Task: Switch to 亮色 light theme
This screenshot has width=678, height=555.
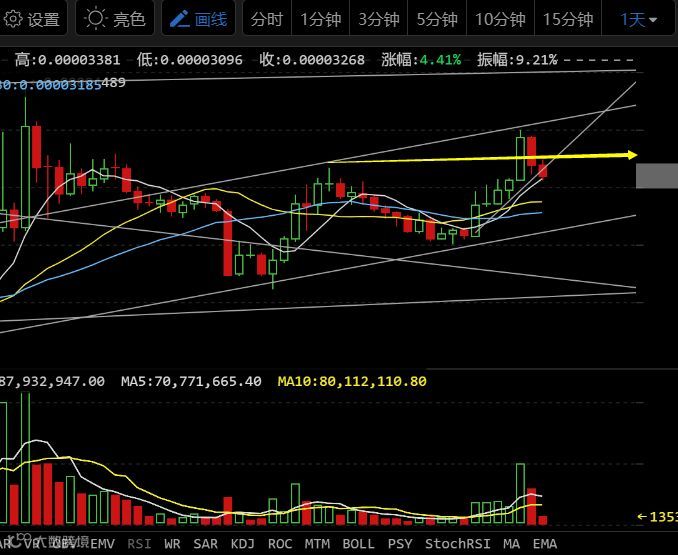Action: (x=115, y=19)
